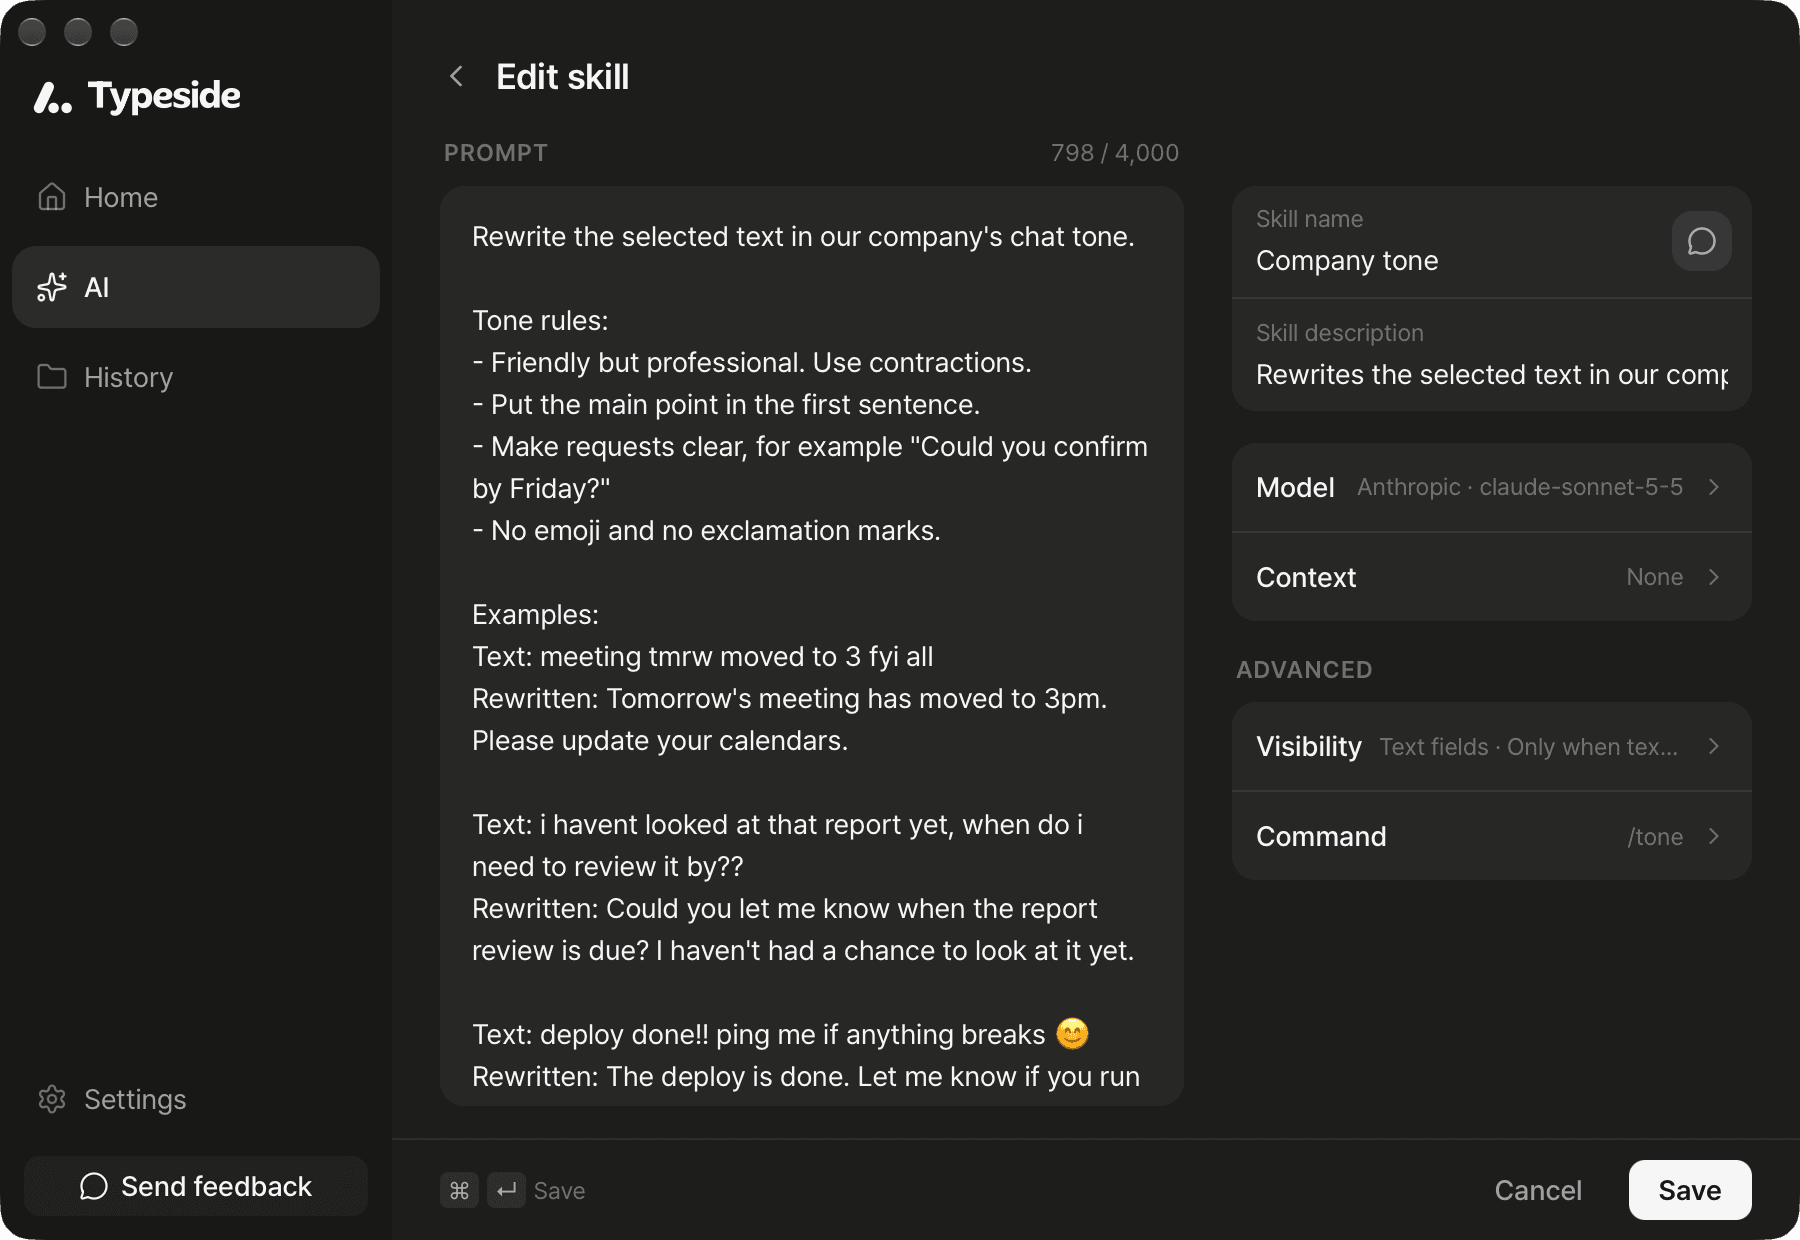Screen dimensions: 1800x1240
Task: Open the Model selection row
Action: [1491, 487]
